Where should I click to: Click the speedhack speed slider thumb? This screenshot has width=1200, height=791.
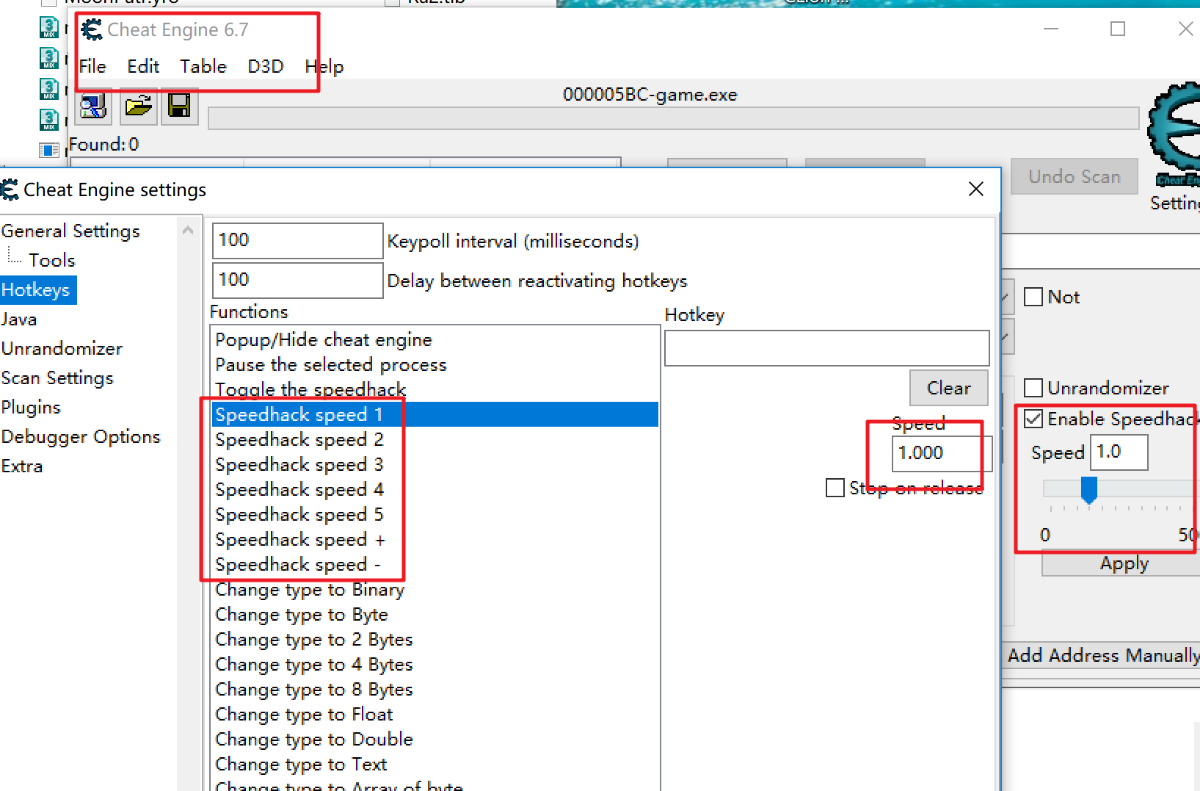pos(1090,489)
